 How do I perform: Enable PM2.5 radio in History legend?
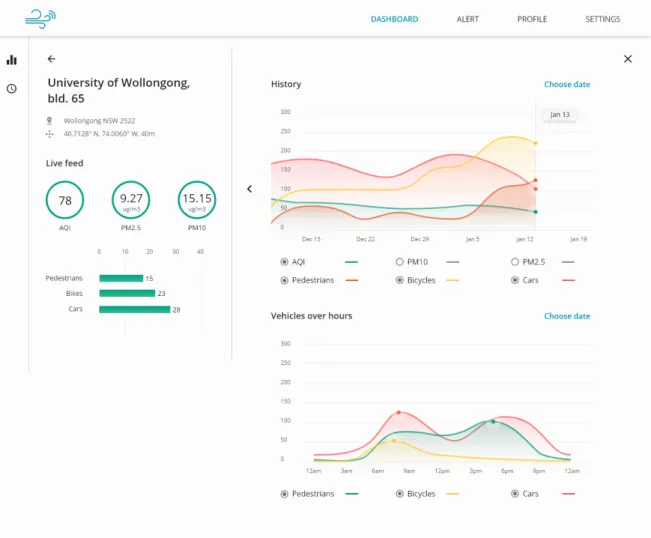(x=515, y=262)
